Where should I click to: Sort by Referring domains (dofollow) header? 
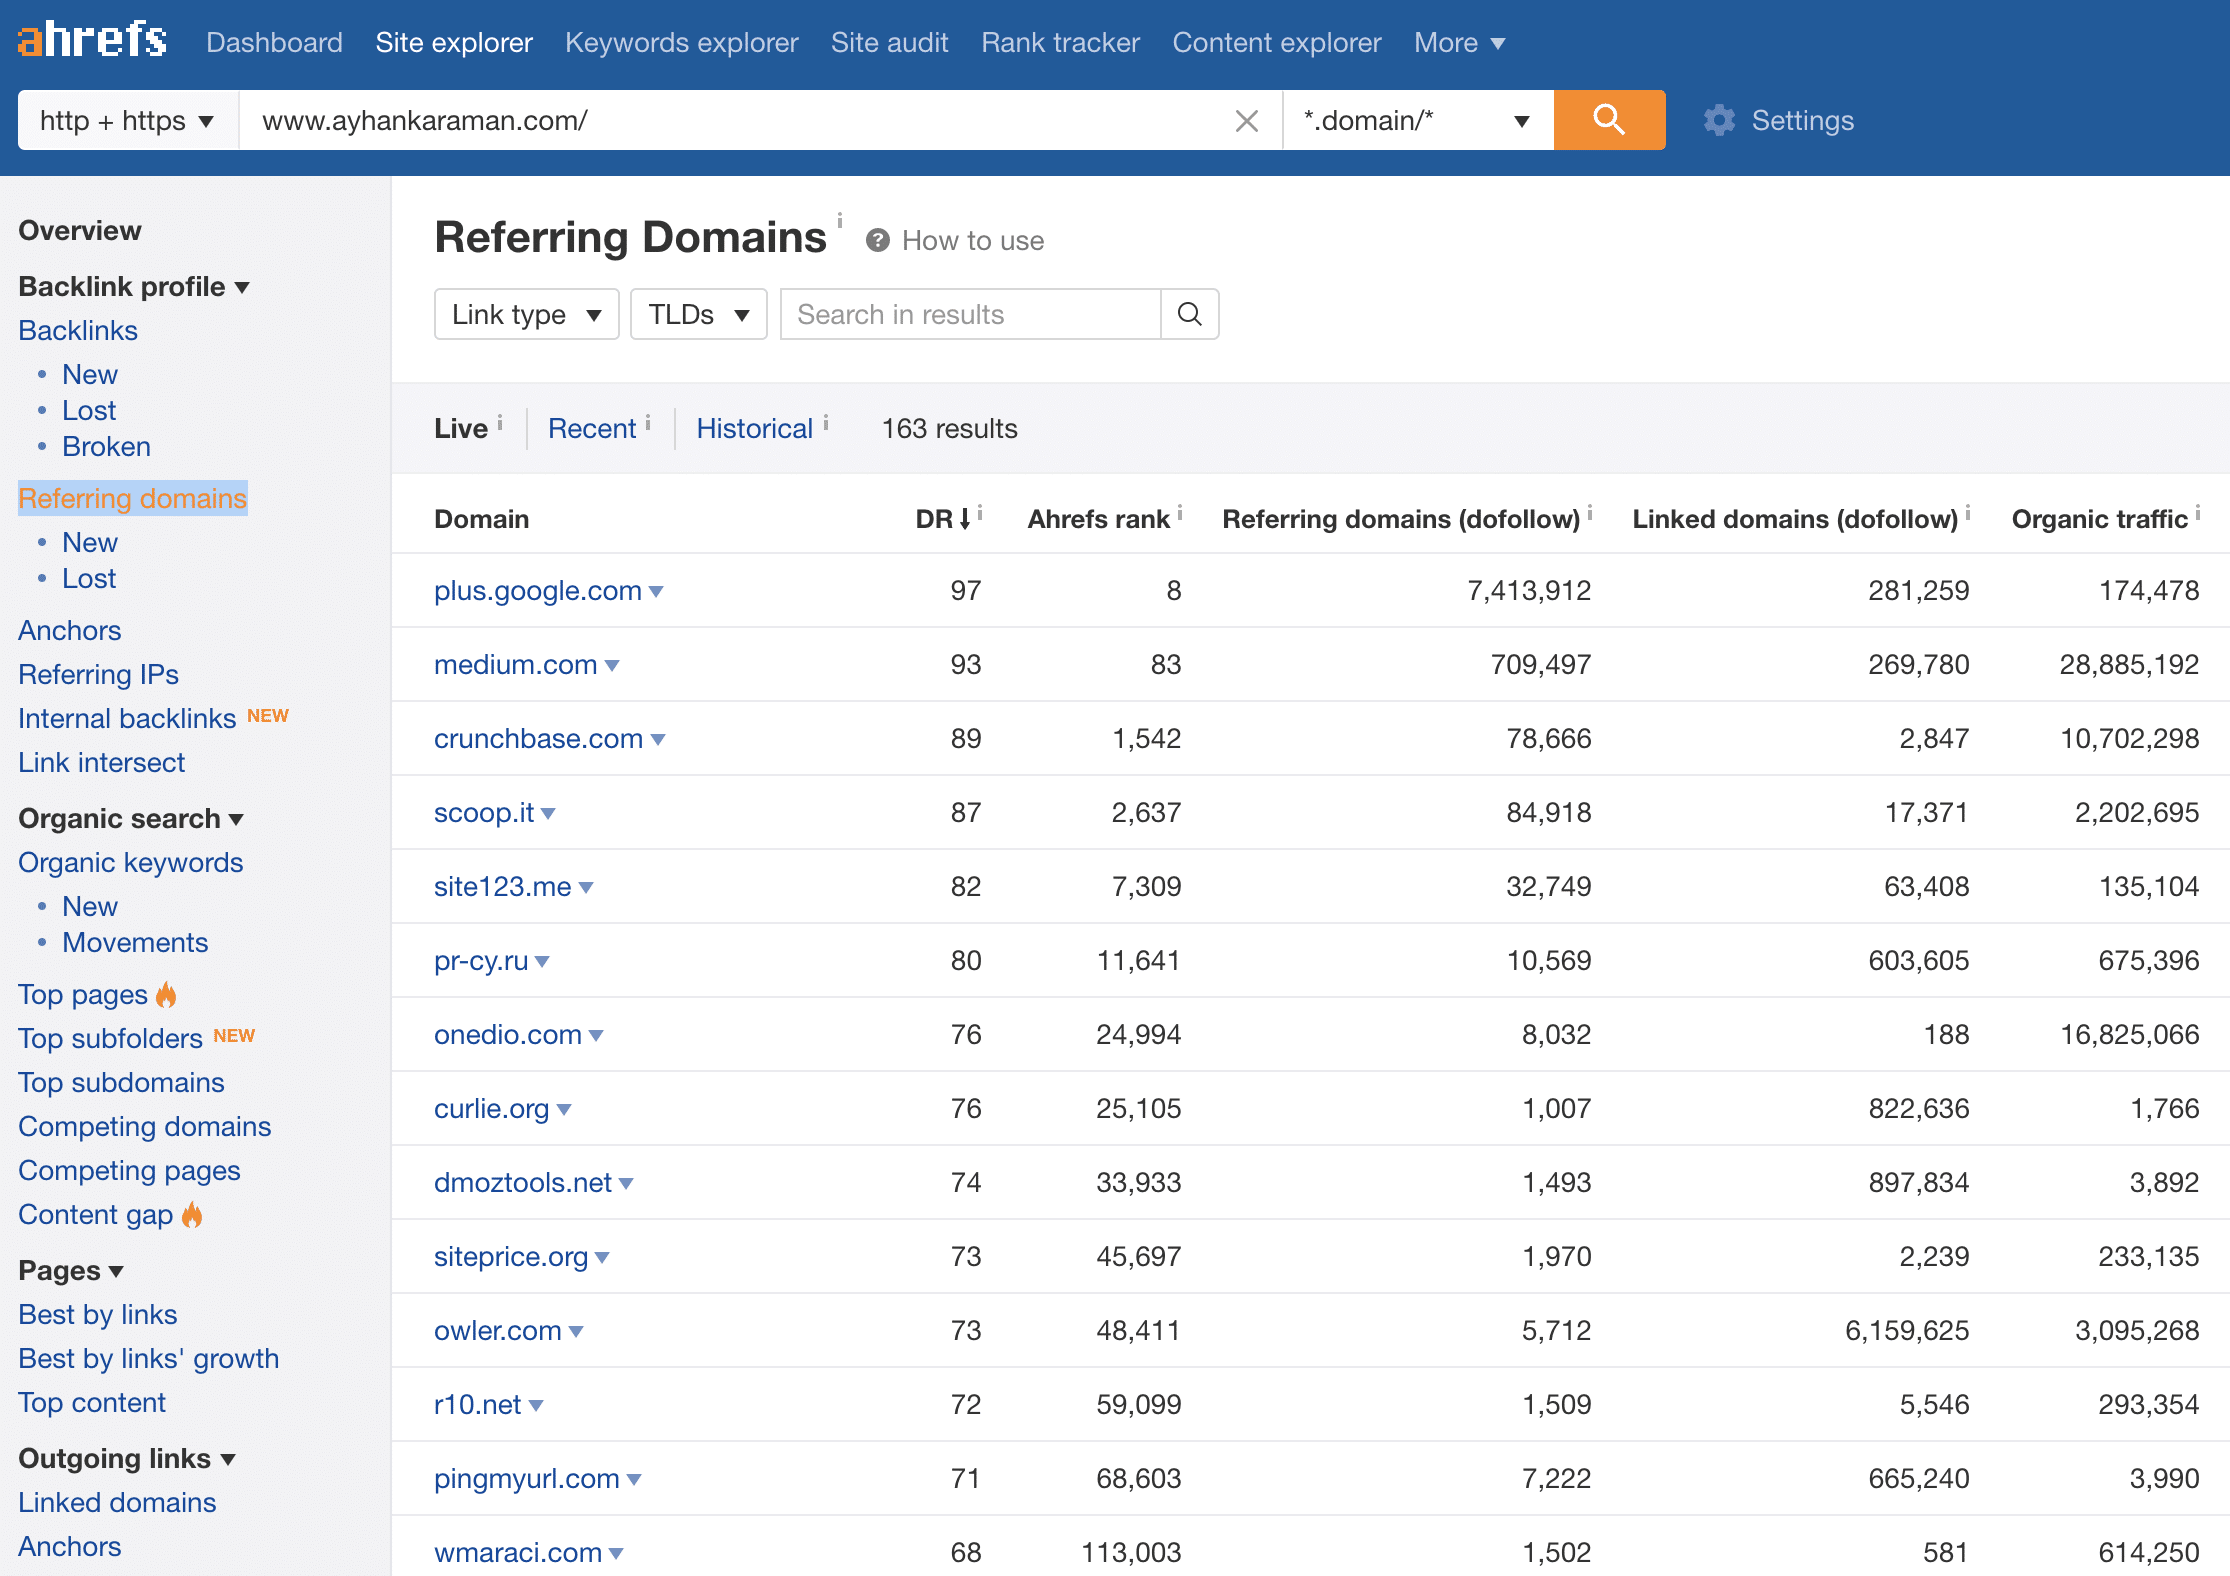pos(1401,518)
